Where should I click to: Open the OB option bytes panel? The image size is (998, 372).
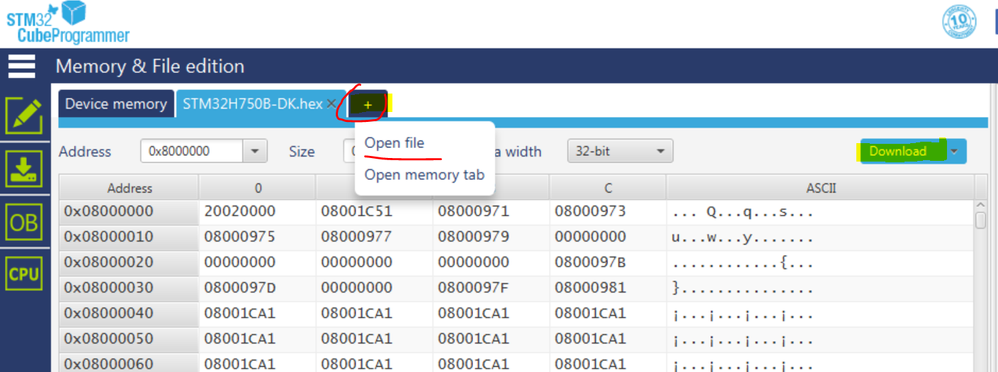(x=24, y=222)
